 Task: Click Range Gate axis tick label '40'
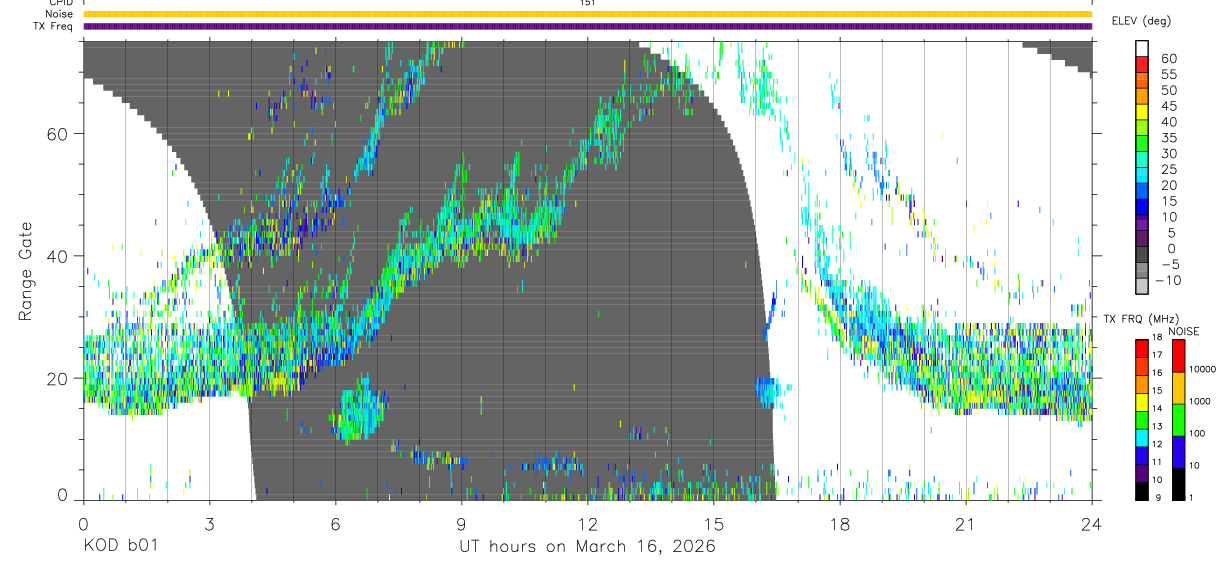(56, 256)
